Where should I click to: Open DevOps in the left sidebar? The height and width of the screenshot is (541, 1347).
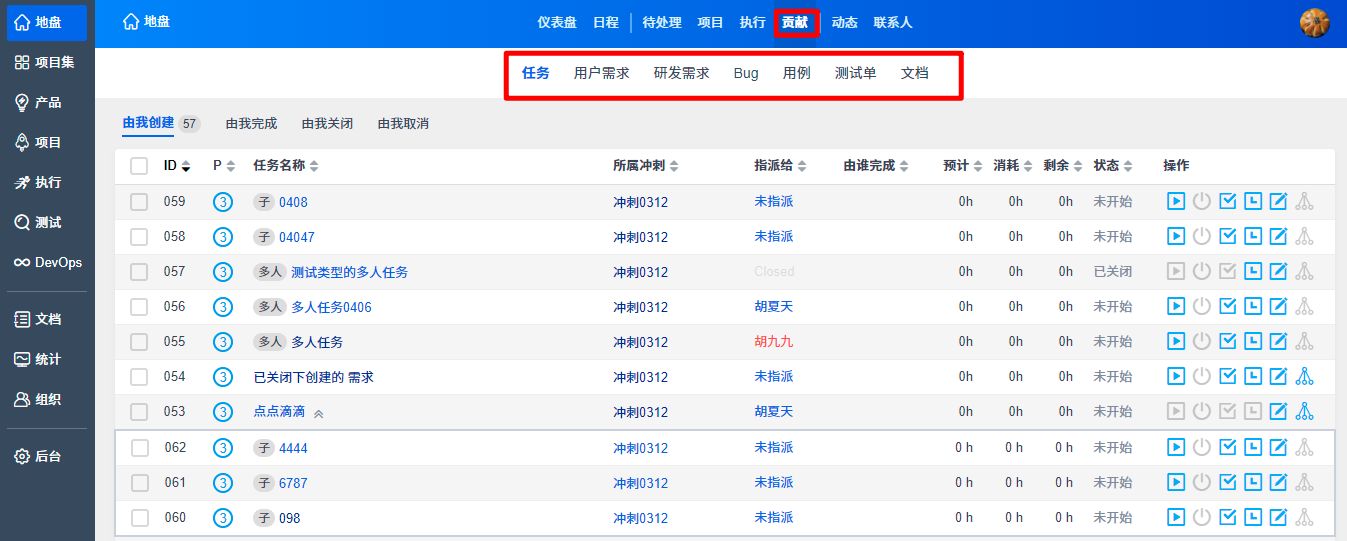(47, 263)
